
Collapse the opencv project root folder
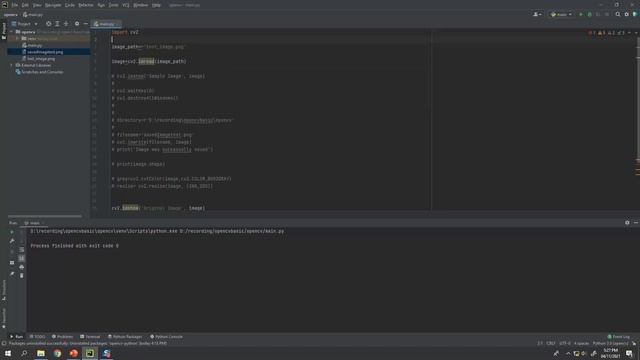point(11,32)
